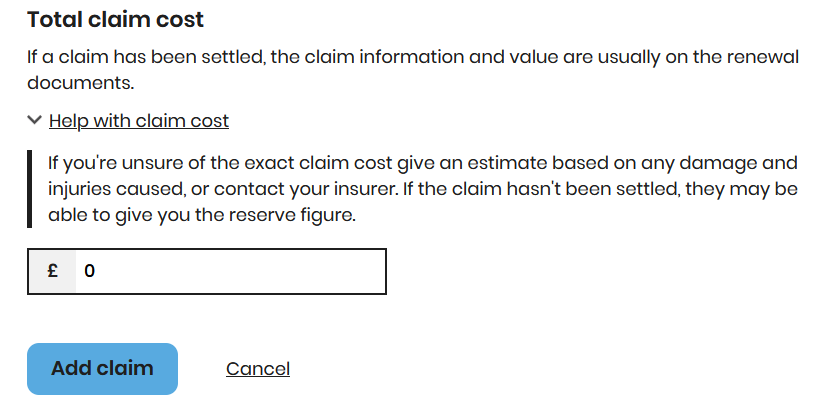Click the help text about estimating claim cost
This screenshot has height=414, width=820.
point(420,188)
